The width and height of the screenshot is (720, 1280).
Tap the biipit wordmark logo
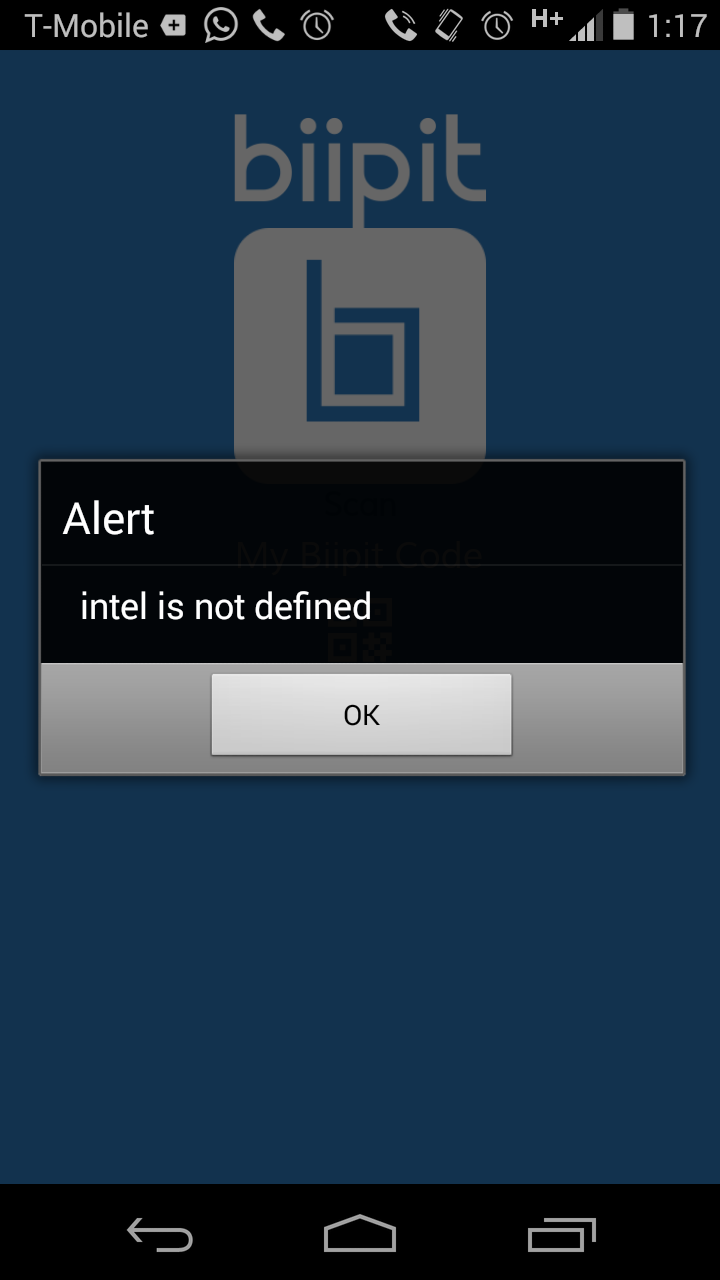(360, 158)
